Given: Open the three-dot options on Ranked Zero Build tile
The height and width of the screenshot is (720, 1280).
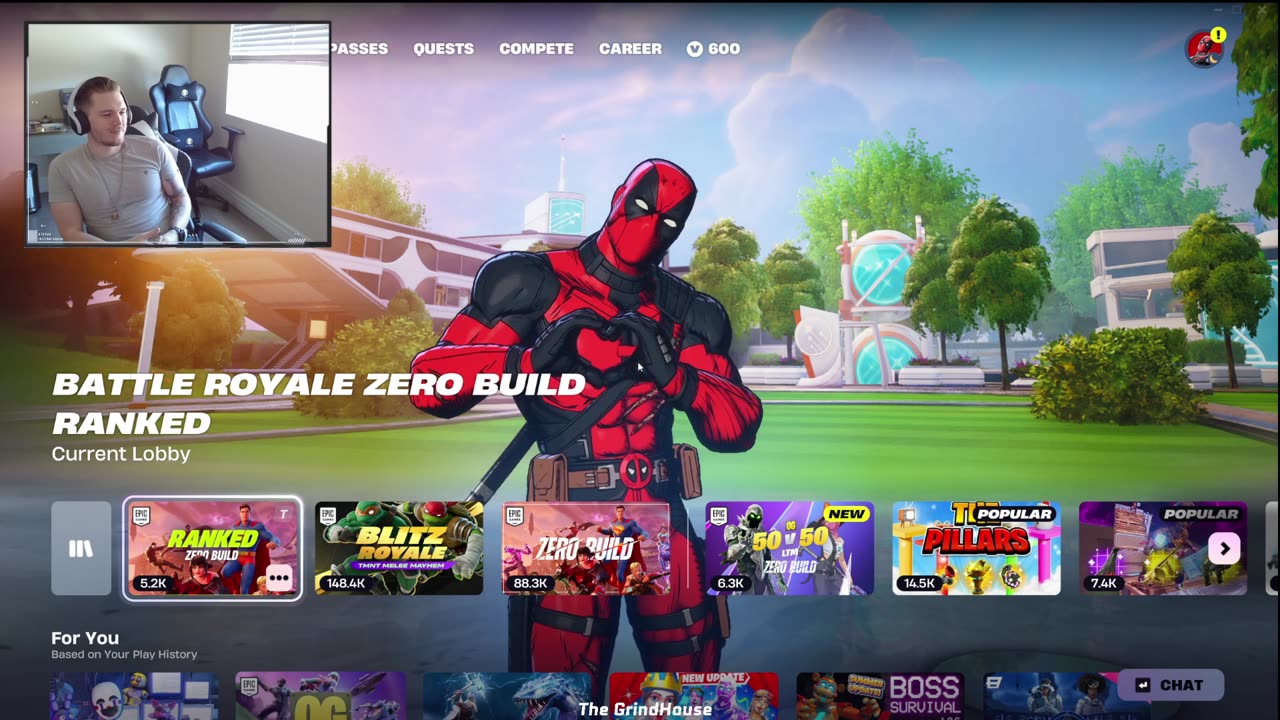Looking at the screenshot, I should pos(279,578).
